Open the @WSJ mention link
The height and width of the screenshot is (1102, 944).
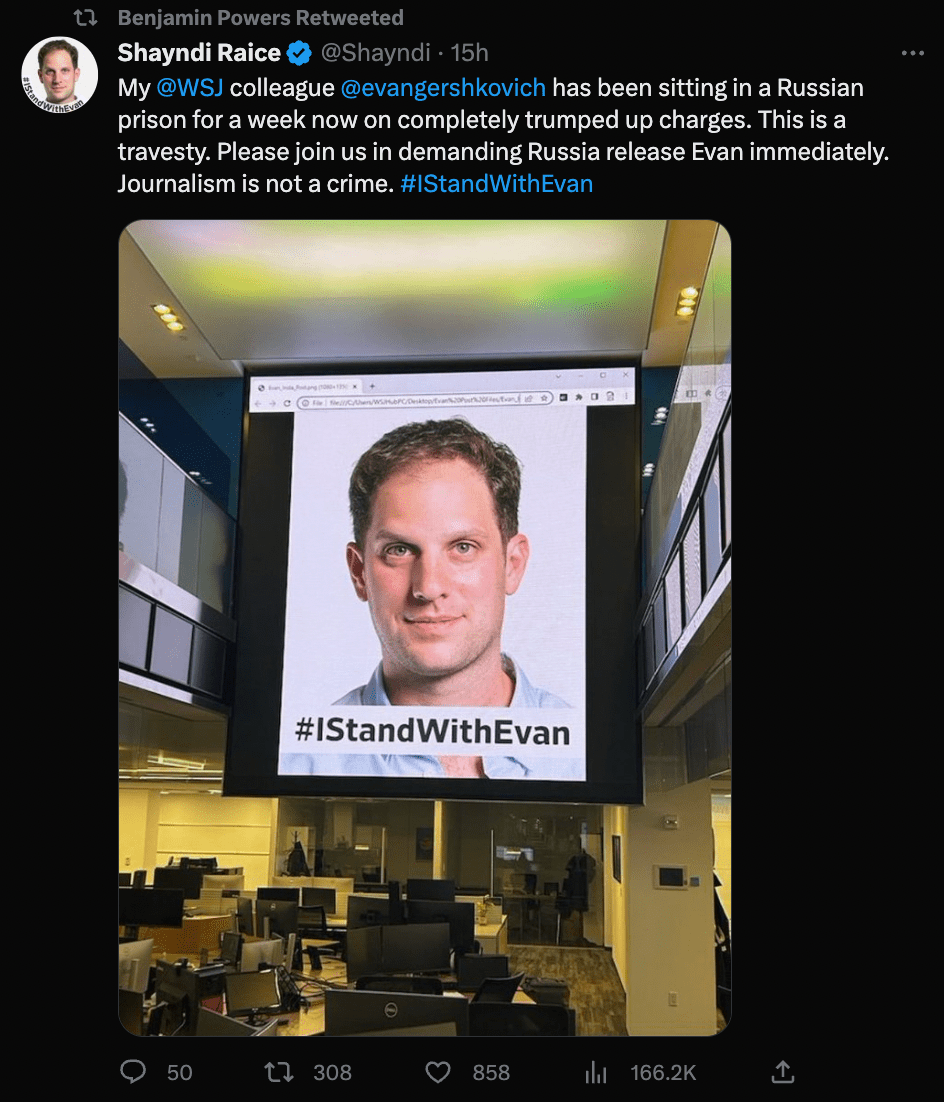[190, 87]
